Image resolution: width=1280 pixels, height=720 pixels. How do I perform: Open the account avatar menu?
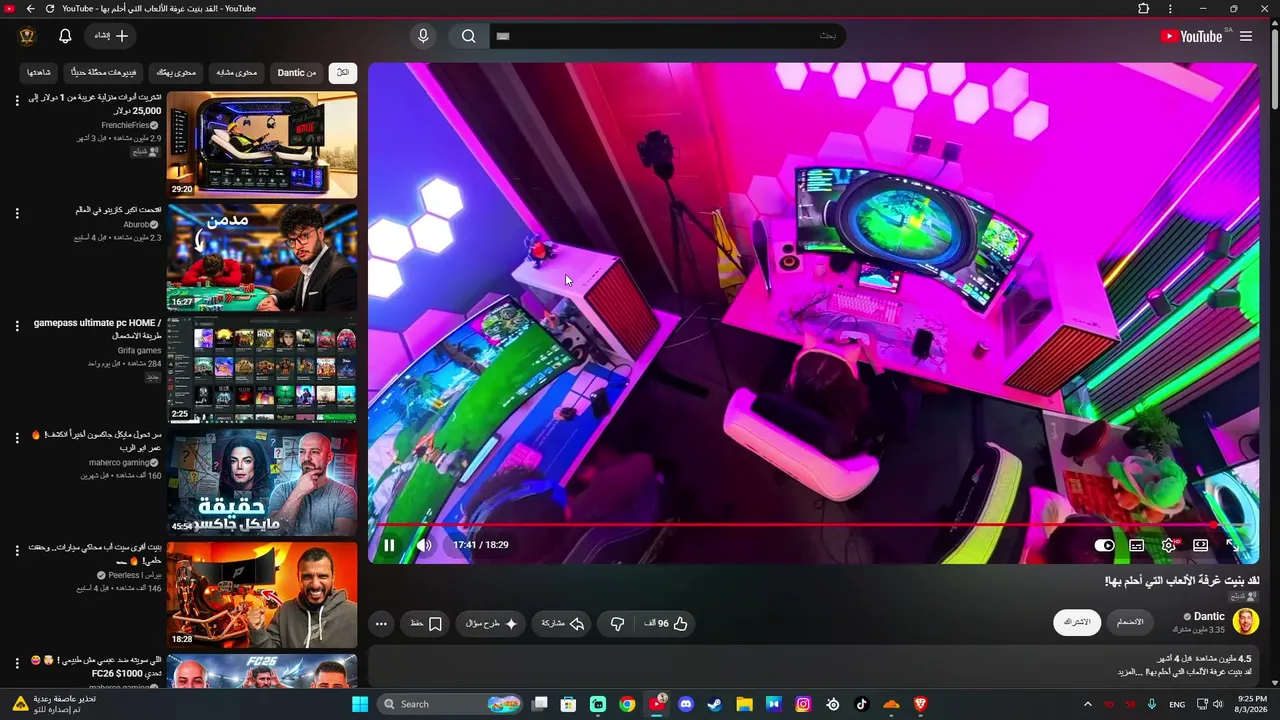(x=27, y=36)
